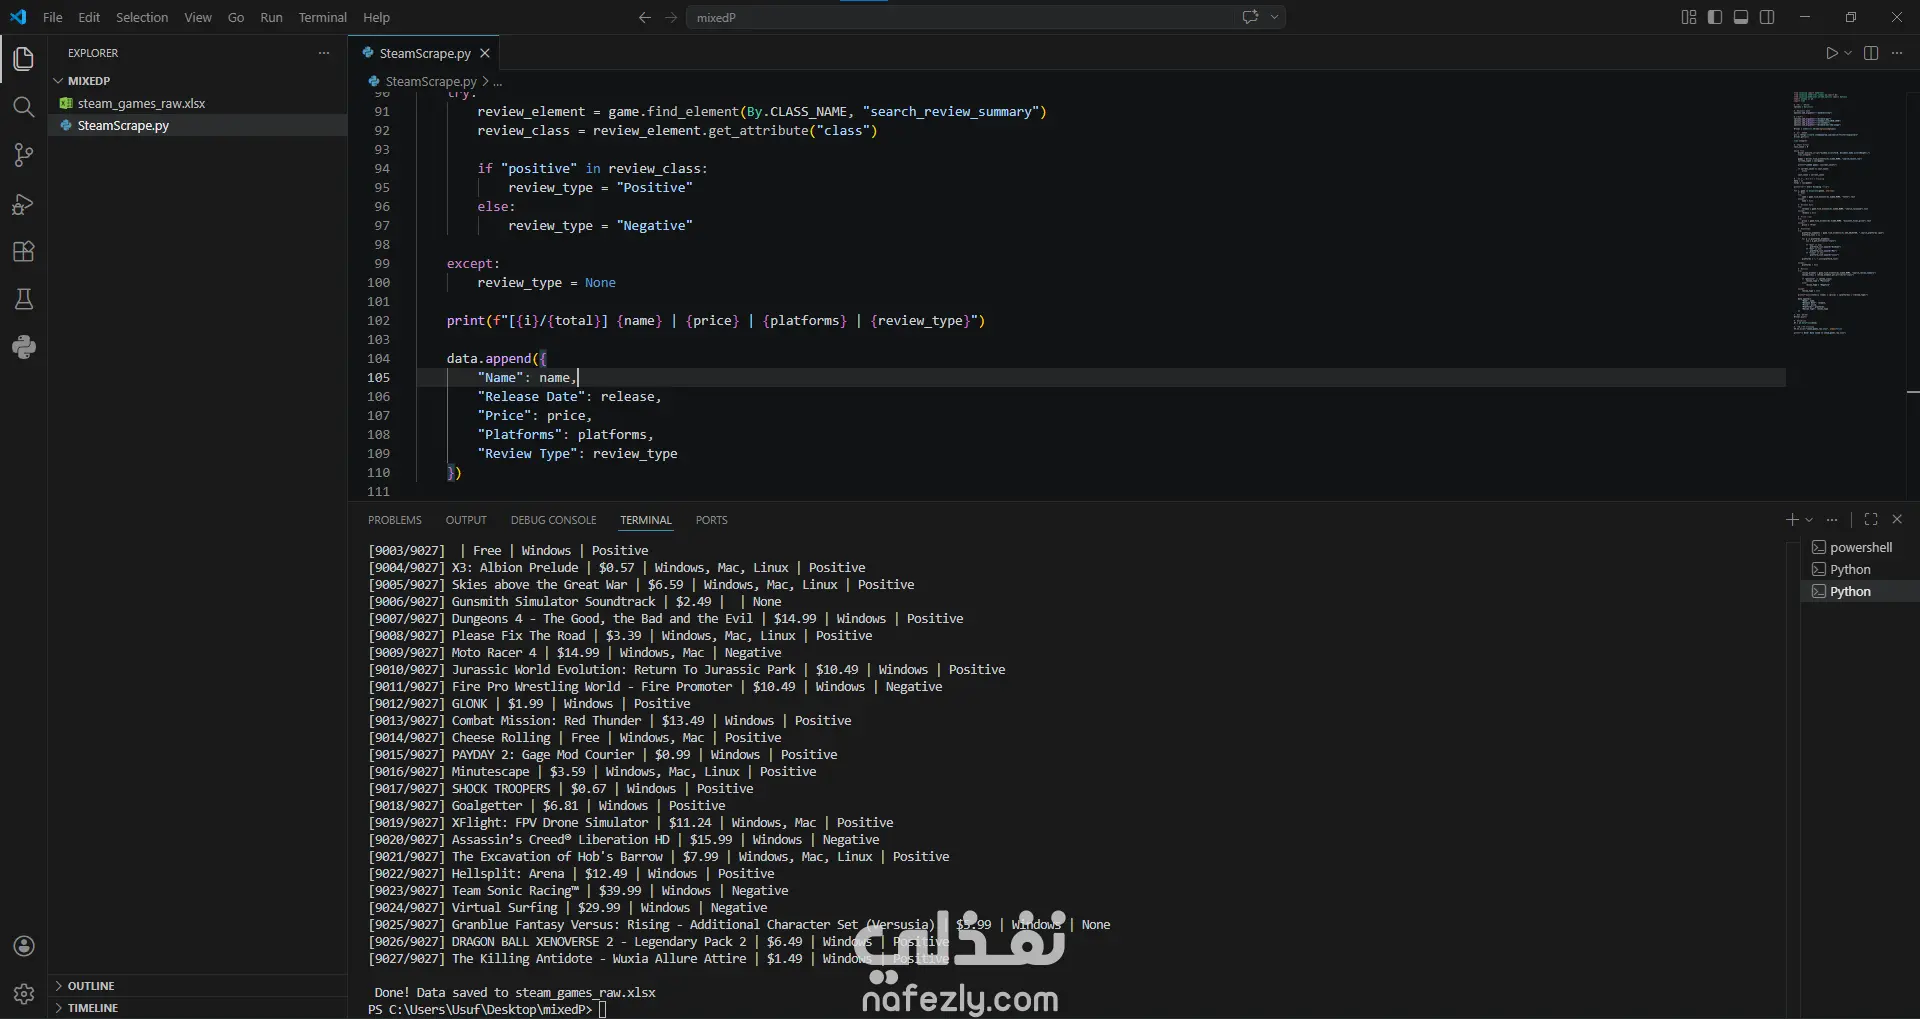This screenshot has width=1920, height=1019.
Task: Open the Python environments view
Action: (24, 347)
